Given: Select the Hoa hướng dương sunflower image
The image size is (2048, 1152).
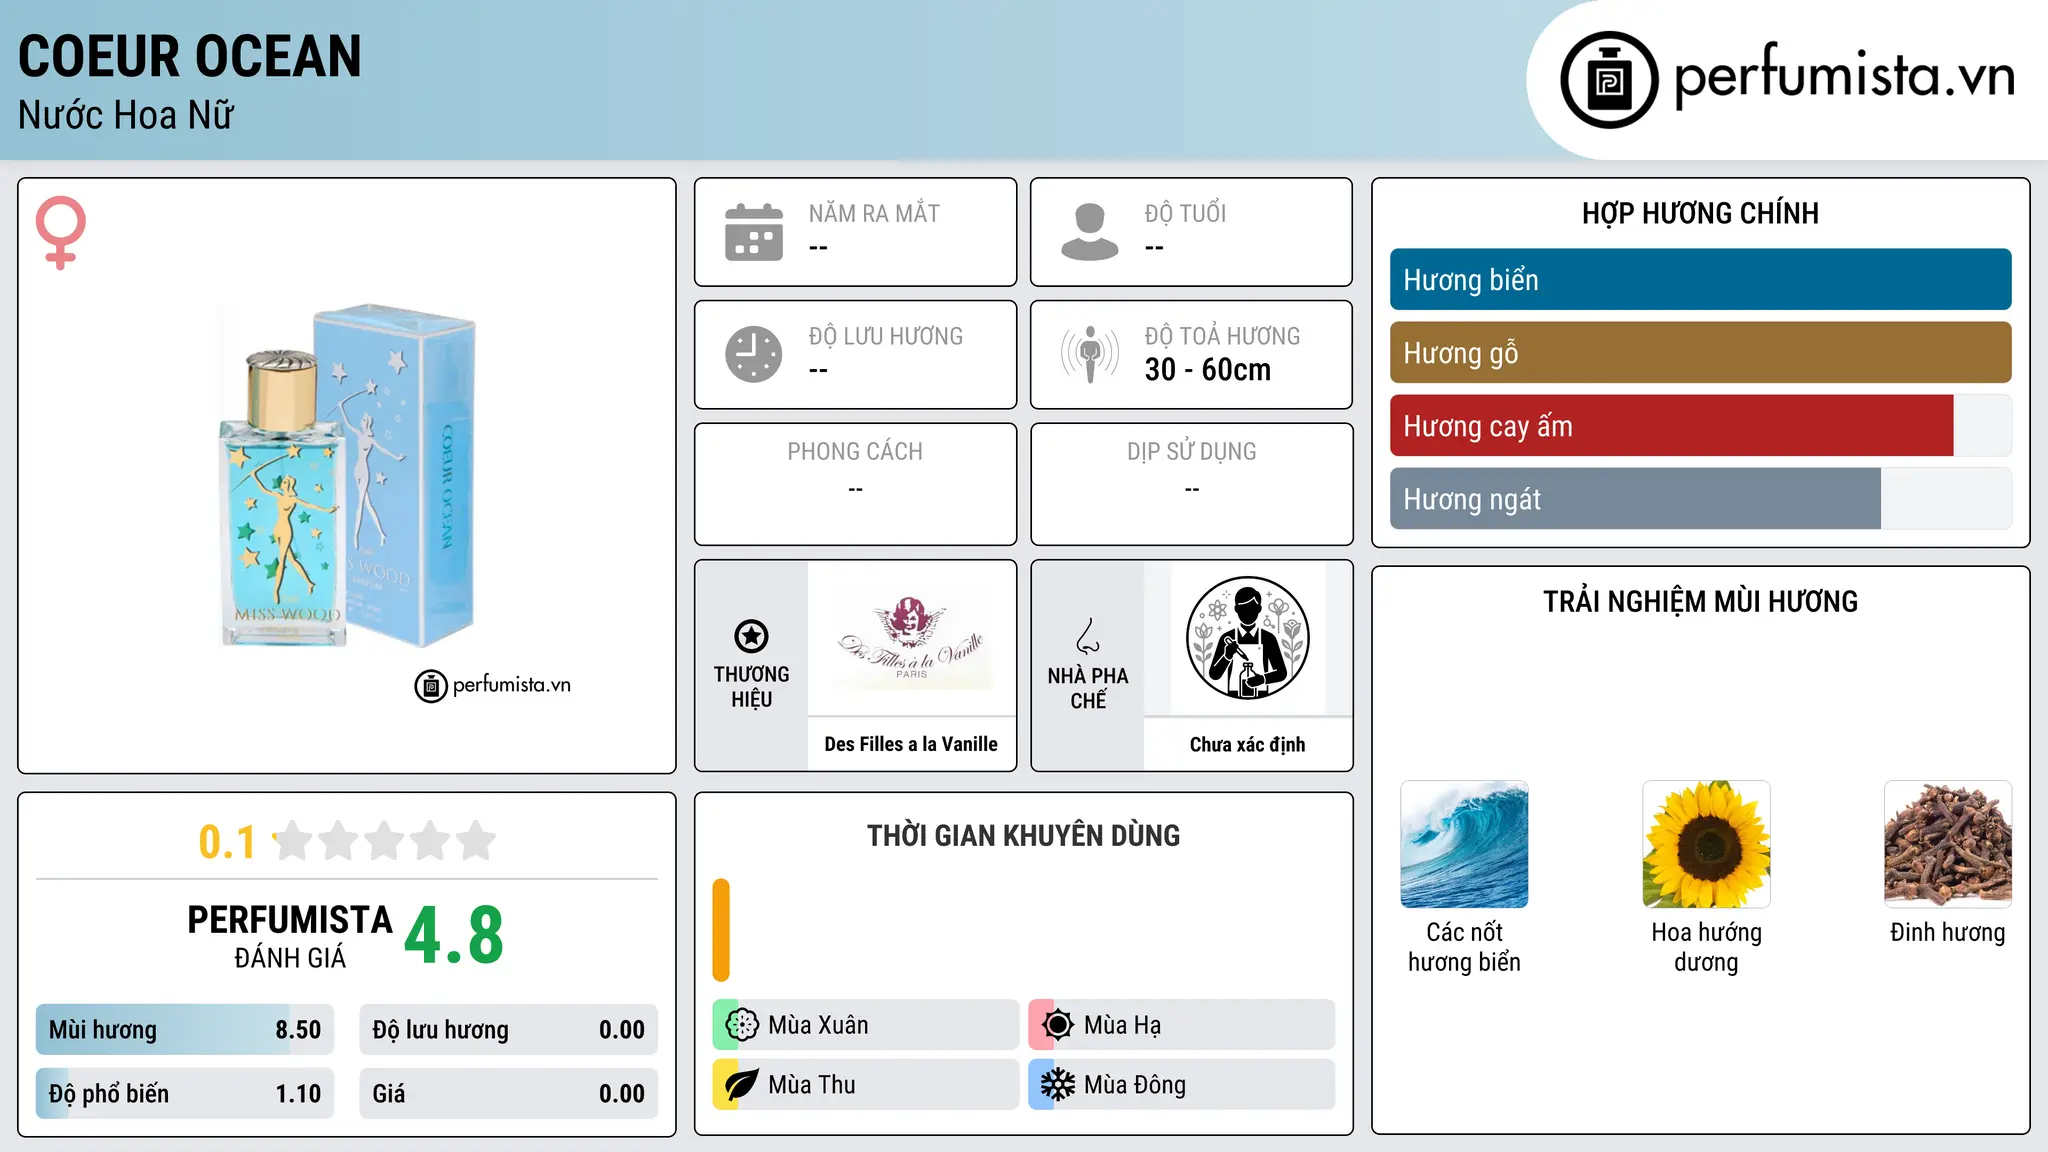Looking at the screenshot, I should (x=1706, y=844).
